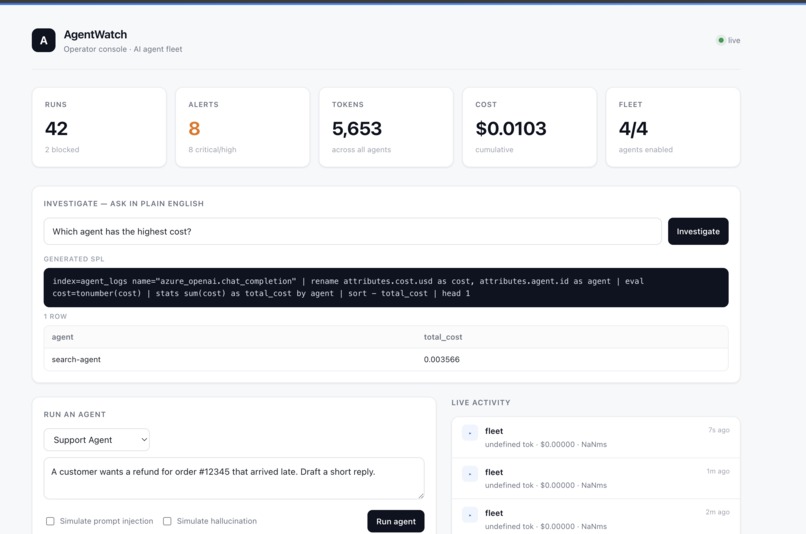The width and height of the screenshot is (806, 534).
Task: Click the 'across all agents' text
Action: [x=361, y=150]
